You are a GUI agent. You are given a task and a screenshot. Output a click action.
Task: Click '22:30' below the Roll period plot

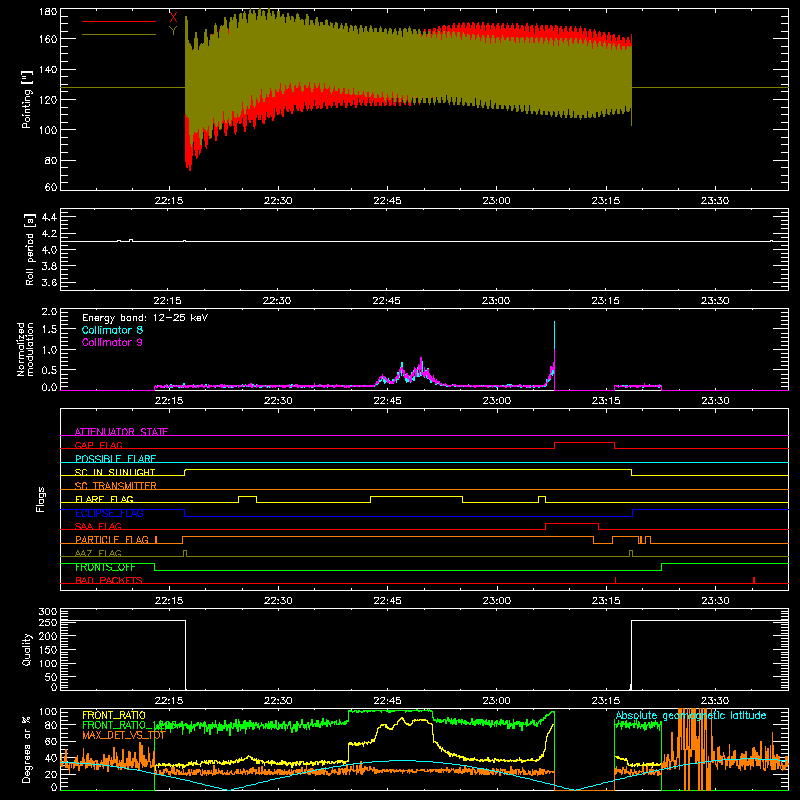pos(277,301)
